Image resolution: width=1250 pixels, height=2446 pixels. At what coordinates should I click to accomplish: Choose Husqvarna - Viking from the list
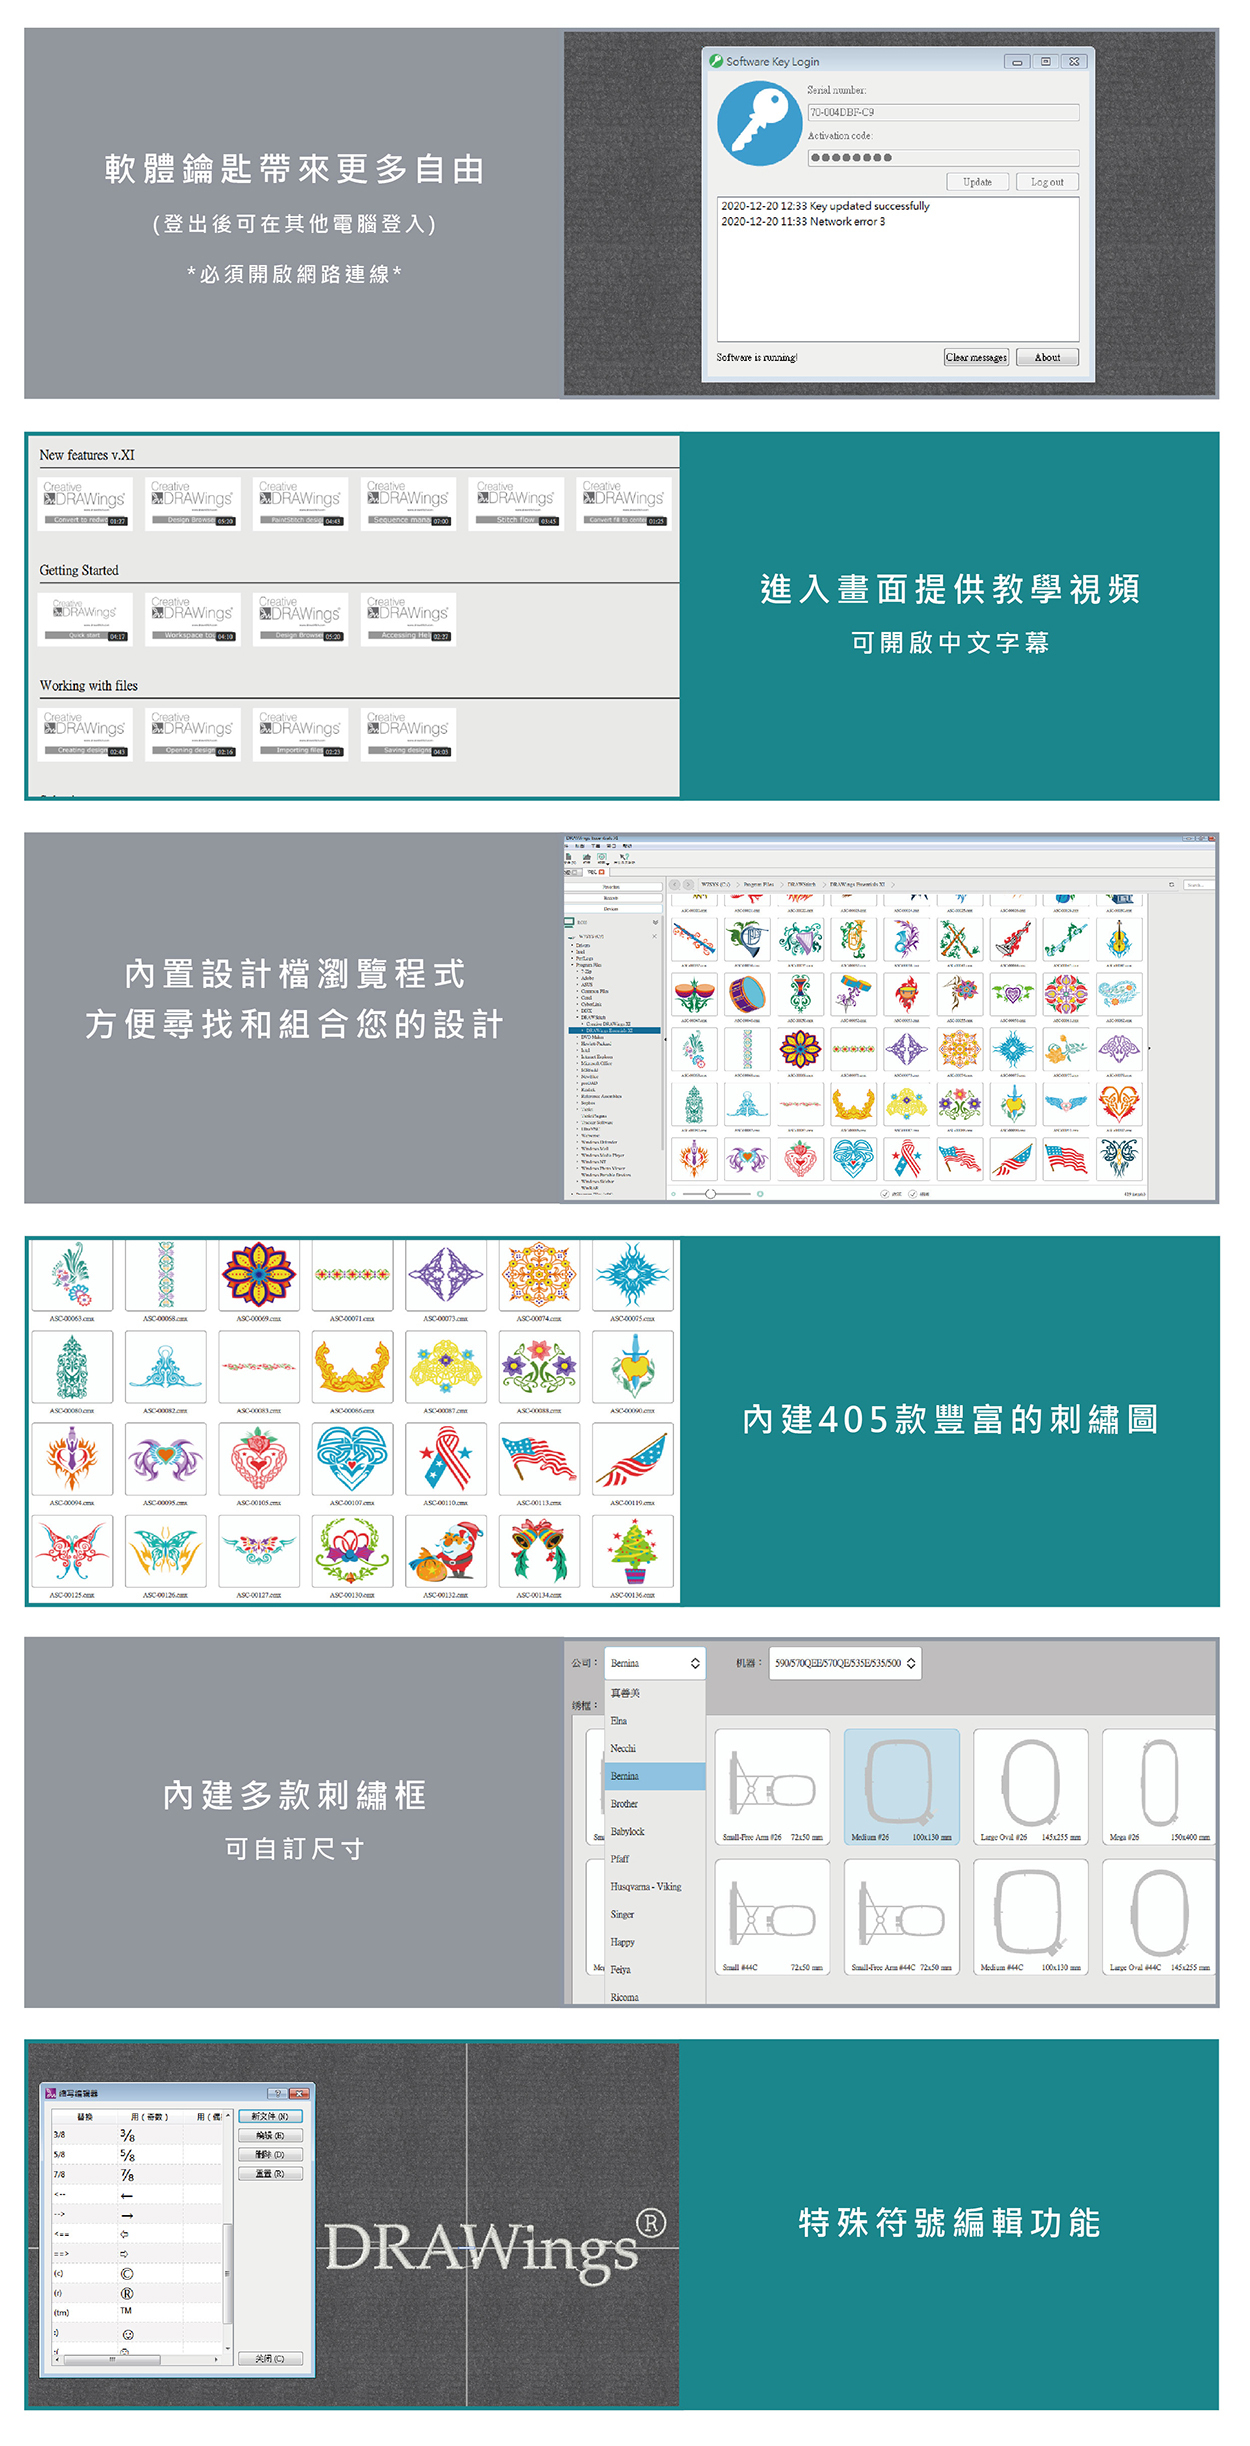pos(655,1887)
